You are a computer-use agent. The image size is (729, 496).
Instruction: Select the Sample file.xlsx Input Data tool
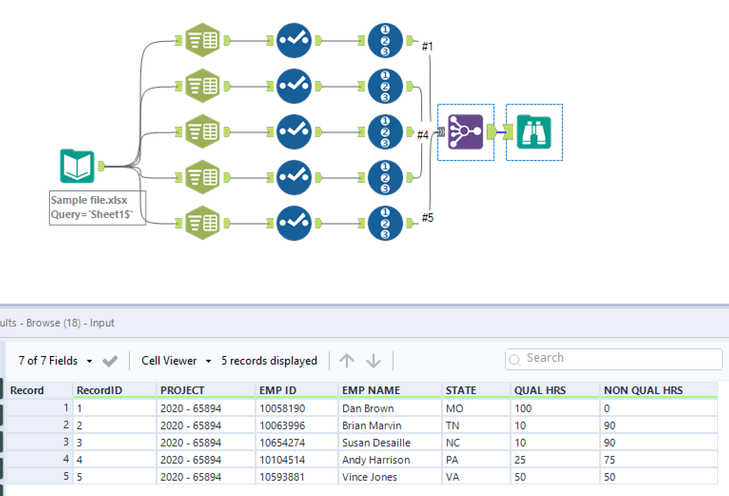77,166
